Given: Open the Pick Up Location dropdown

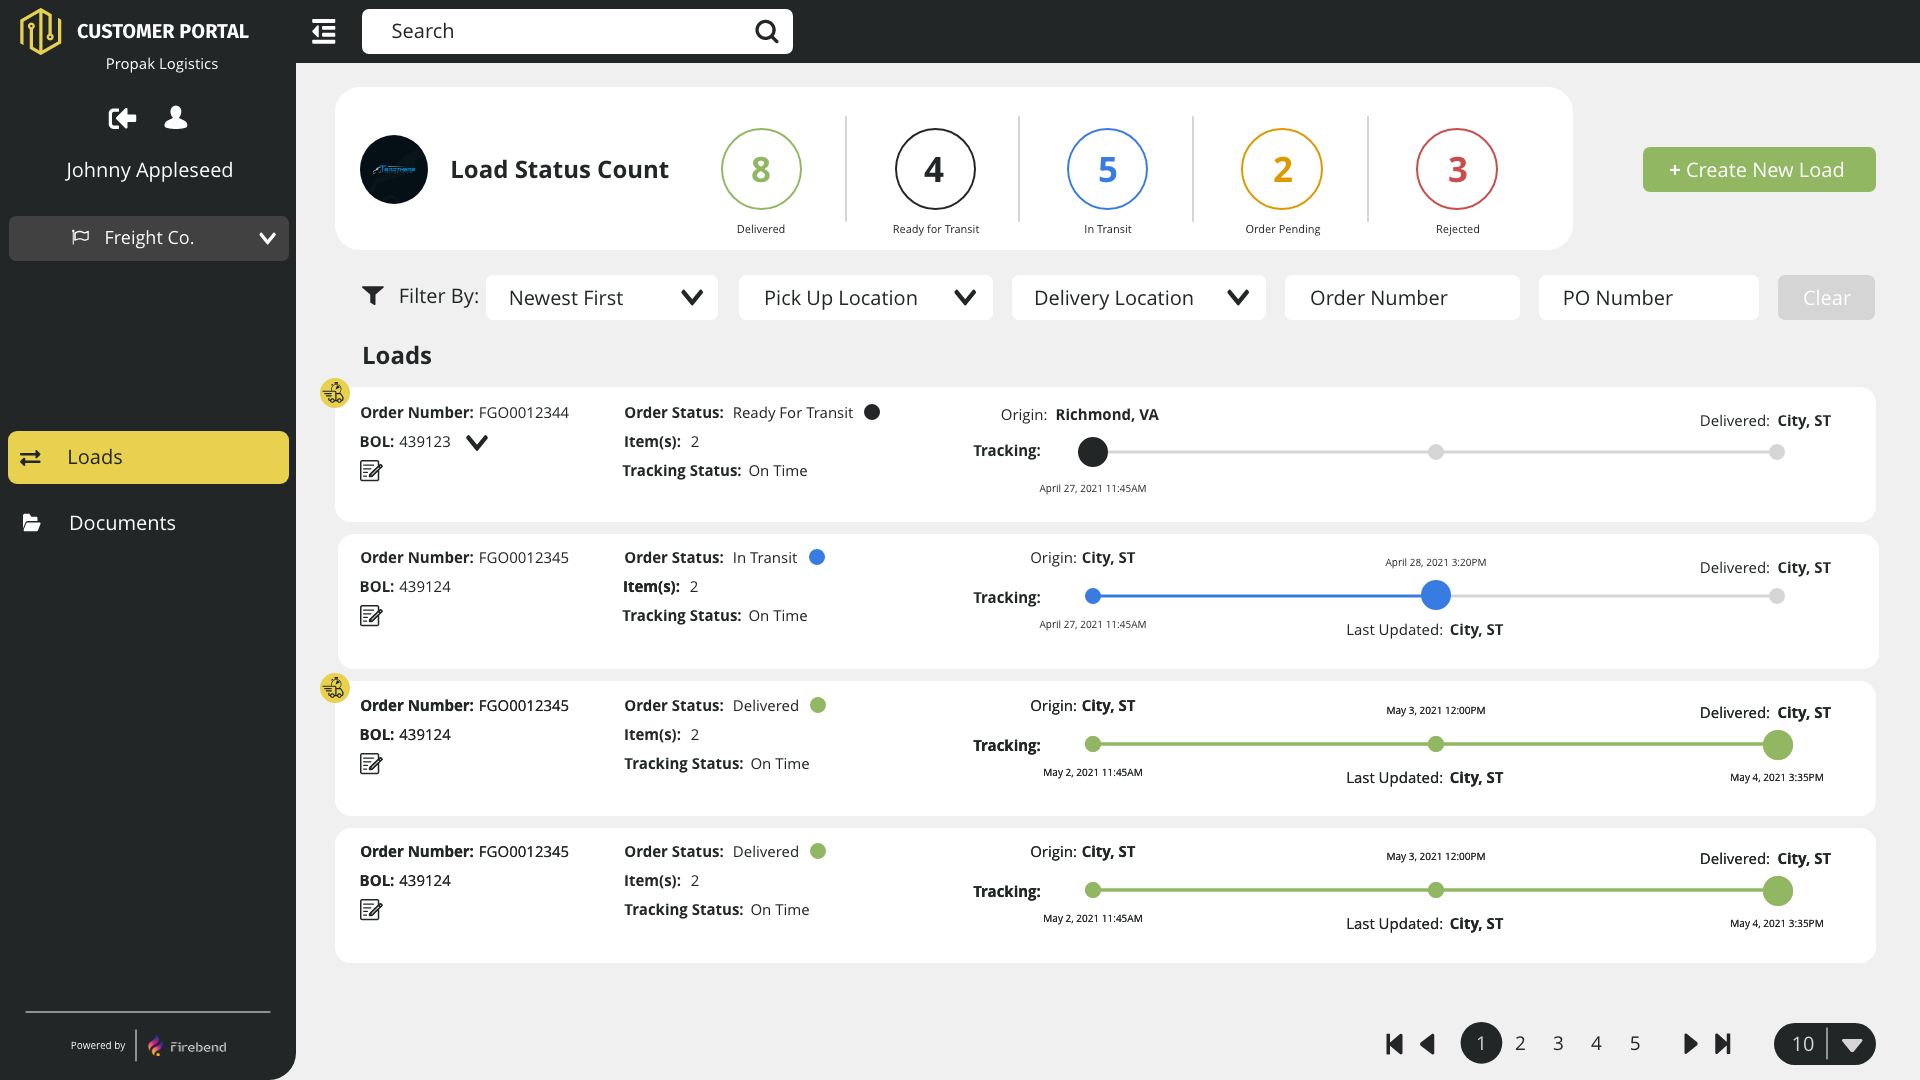Looking at the screenshot, I should pyautogui.click(x=865, y=298).
